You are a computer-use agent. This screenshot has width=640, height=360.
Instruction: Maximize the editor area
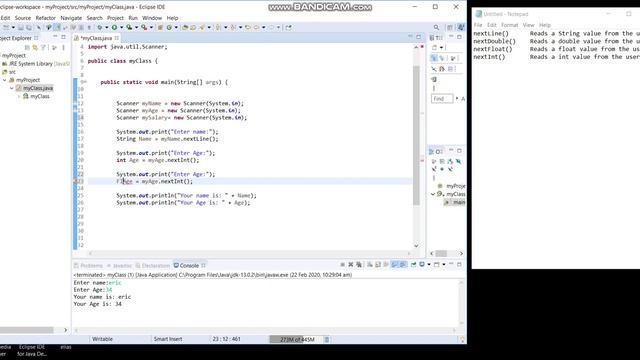pyautogui.click(x=418, y=37)
